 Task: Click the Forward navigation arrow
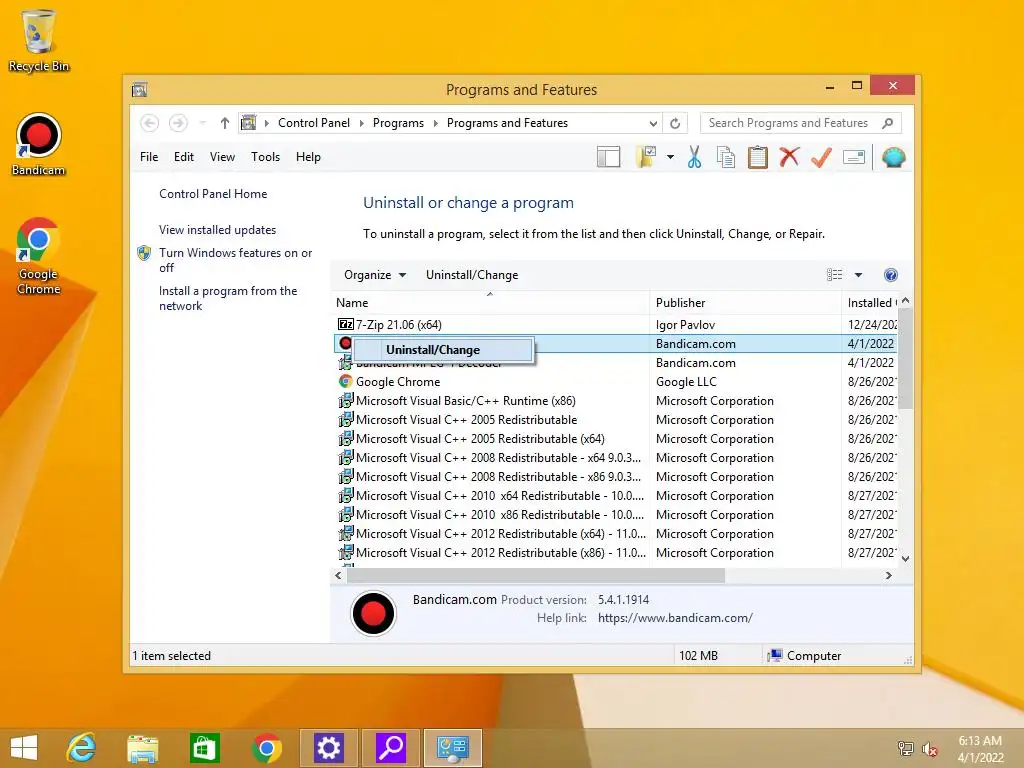178,123
